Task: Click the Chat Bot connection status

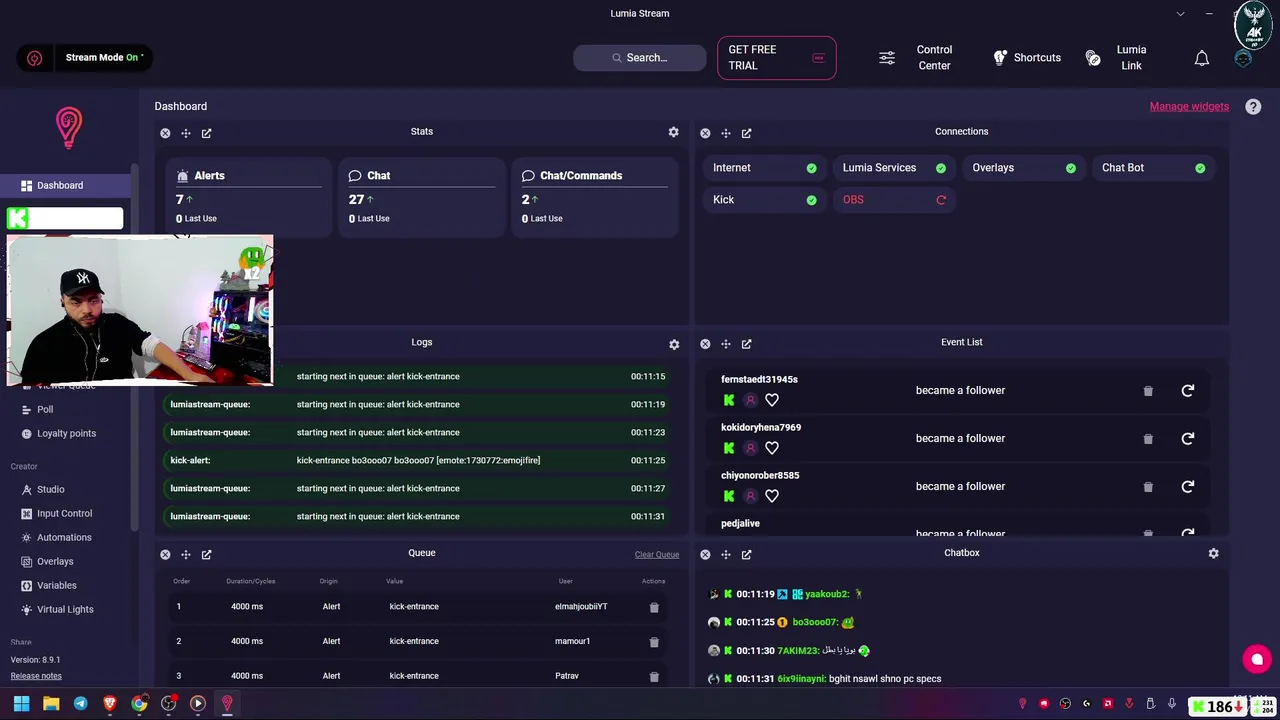Action: 1153,168
